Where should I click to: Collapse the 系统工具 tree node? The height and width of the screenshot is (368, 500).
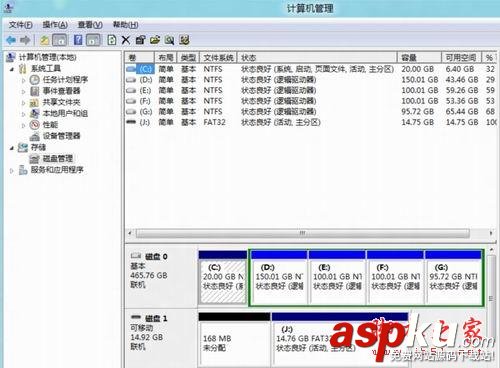(x=12, y=69)
